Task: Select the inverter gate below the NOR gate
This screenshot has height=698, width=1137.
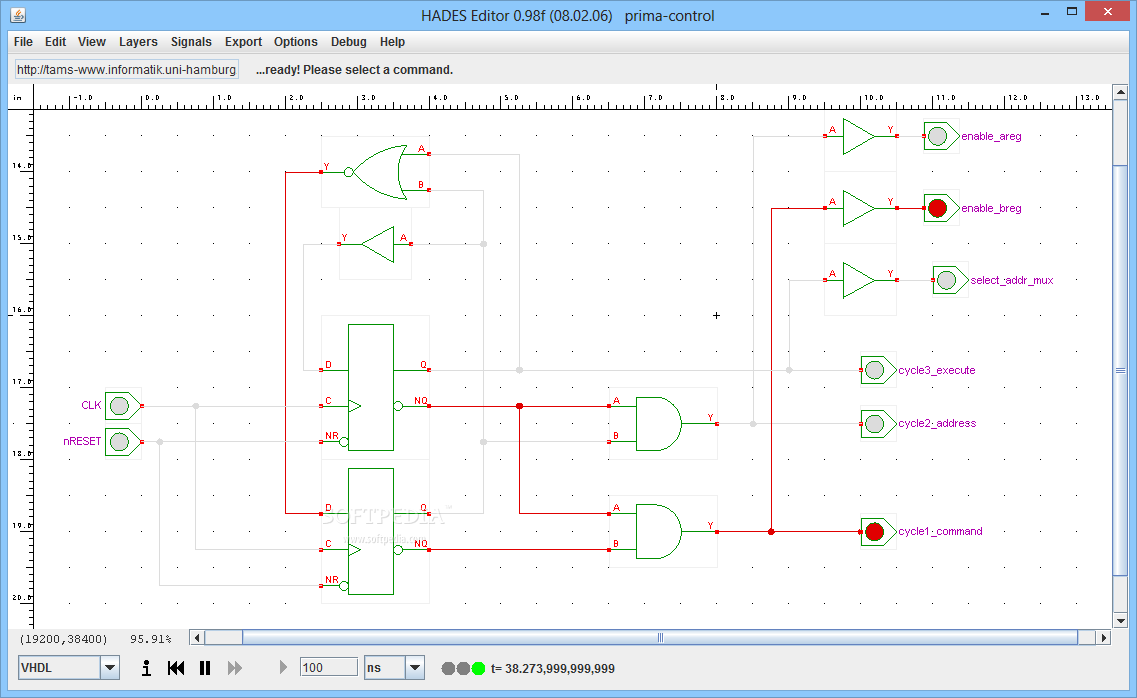Action: 376,244
